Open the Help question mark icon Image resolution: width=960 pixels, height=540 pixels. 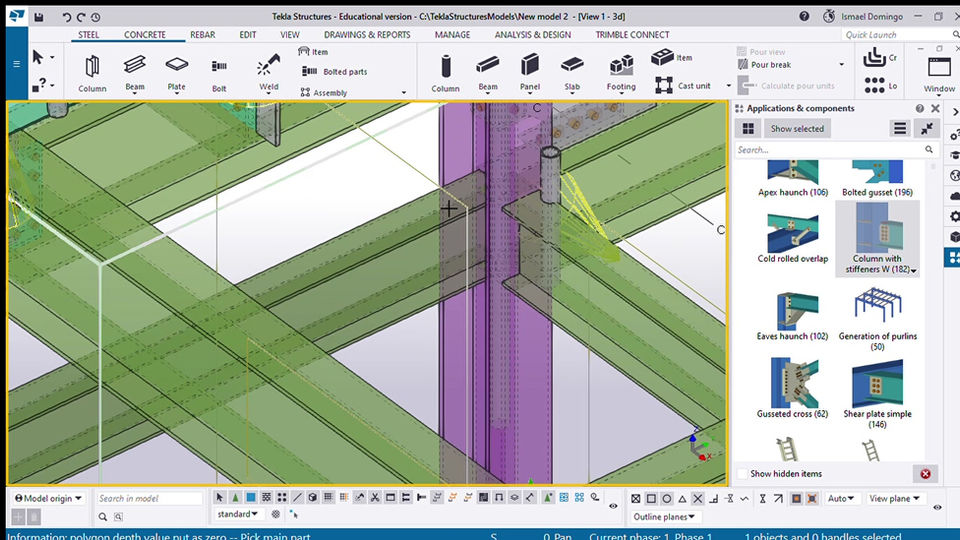(804, 17)
